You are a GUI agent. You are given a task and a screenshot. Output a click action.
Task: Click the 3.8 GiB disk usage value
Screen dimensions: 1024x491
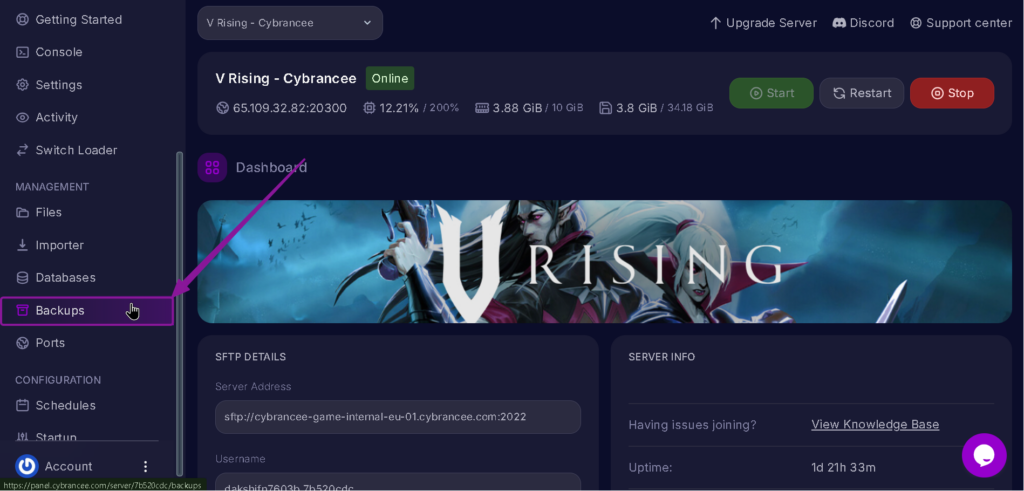637,108
